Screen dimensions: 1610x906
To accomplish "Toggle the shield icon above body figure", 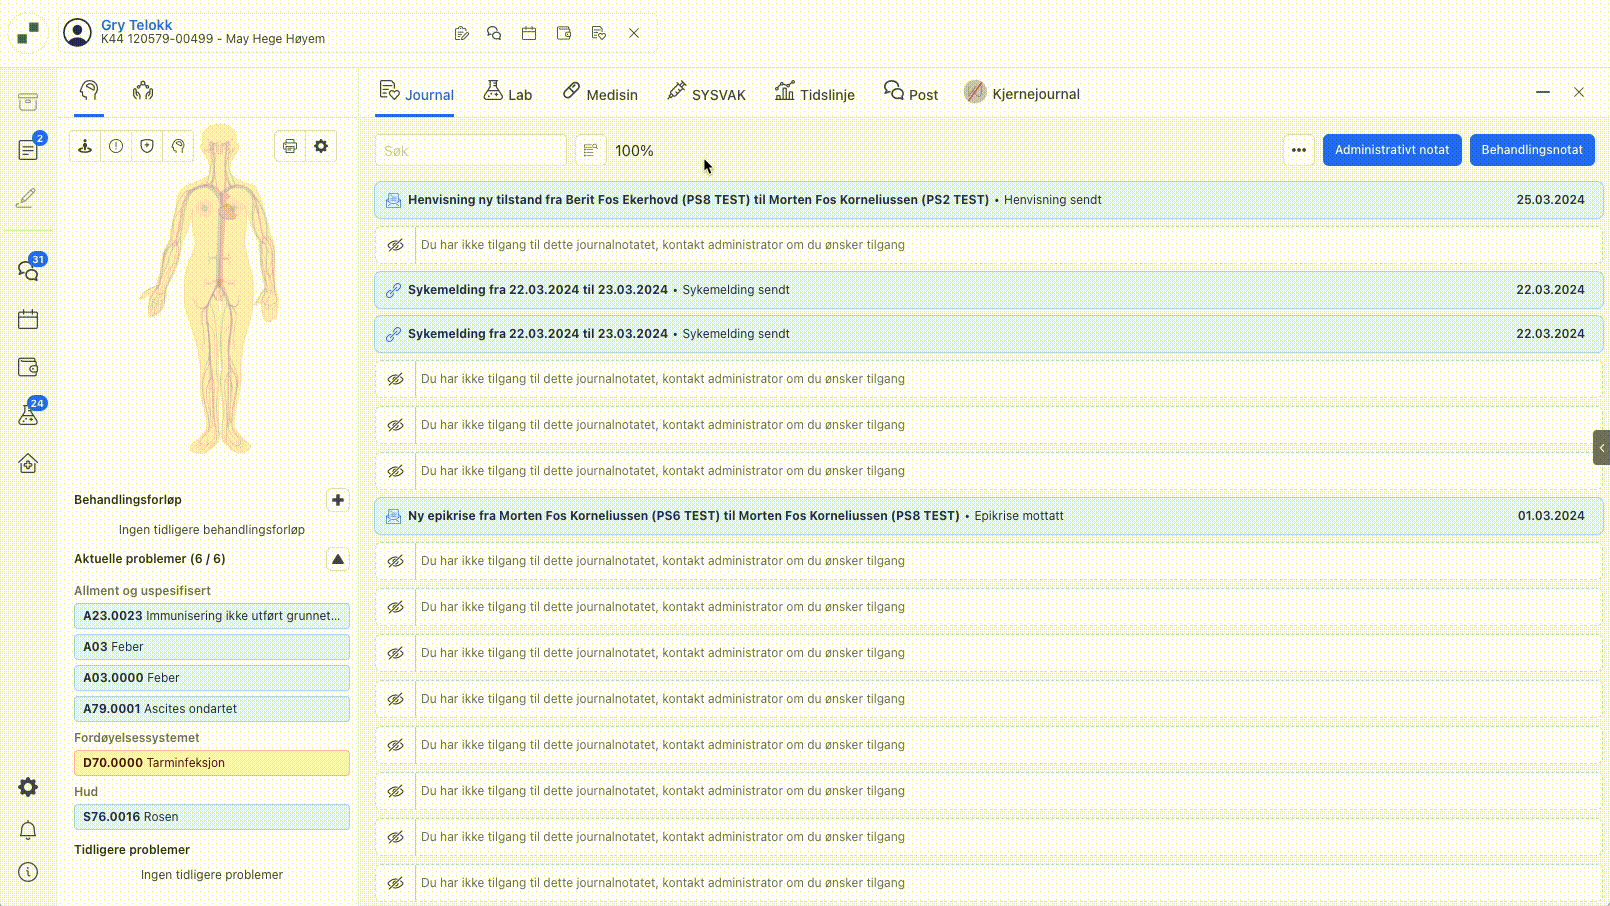I will 147,146.
